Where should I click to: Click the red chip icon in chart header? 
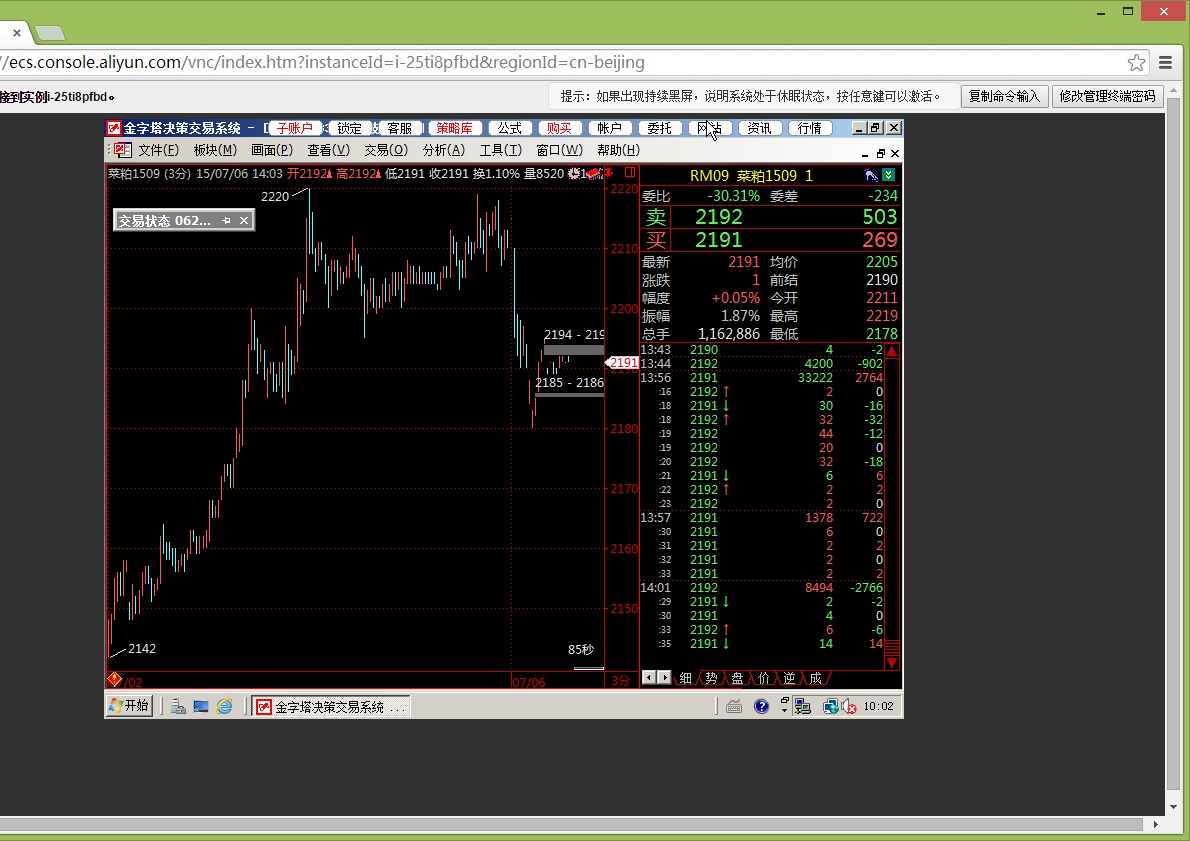pyautogui.click(x=594, y=174)
